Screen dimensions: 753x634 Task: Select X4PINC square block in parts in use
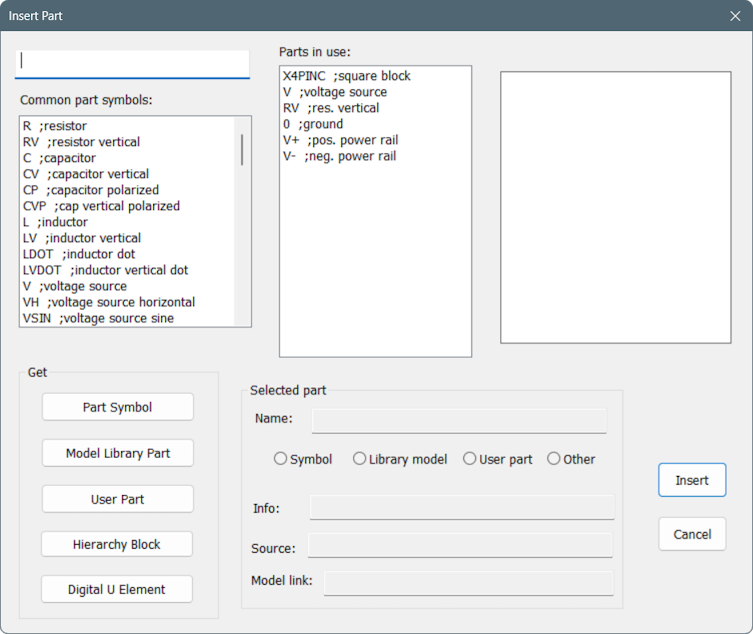coord(375,76)
